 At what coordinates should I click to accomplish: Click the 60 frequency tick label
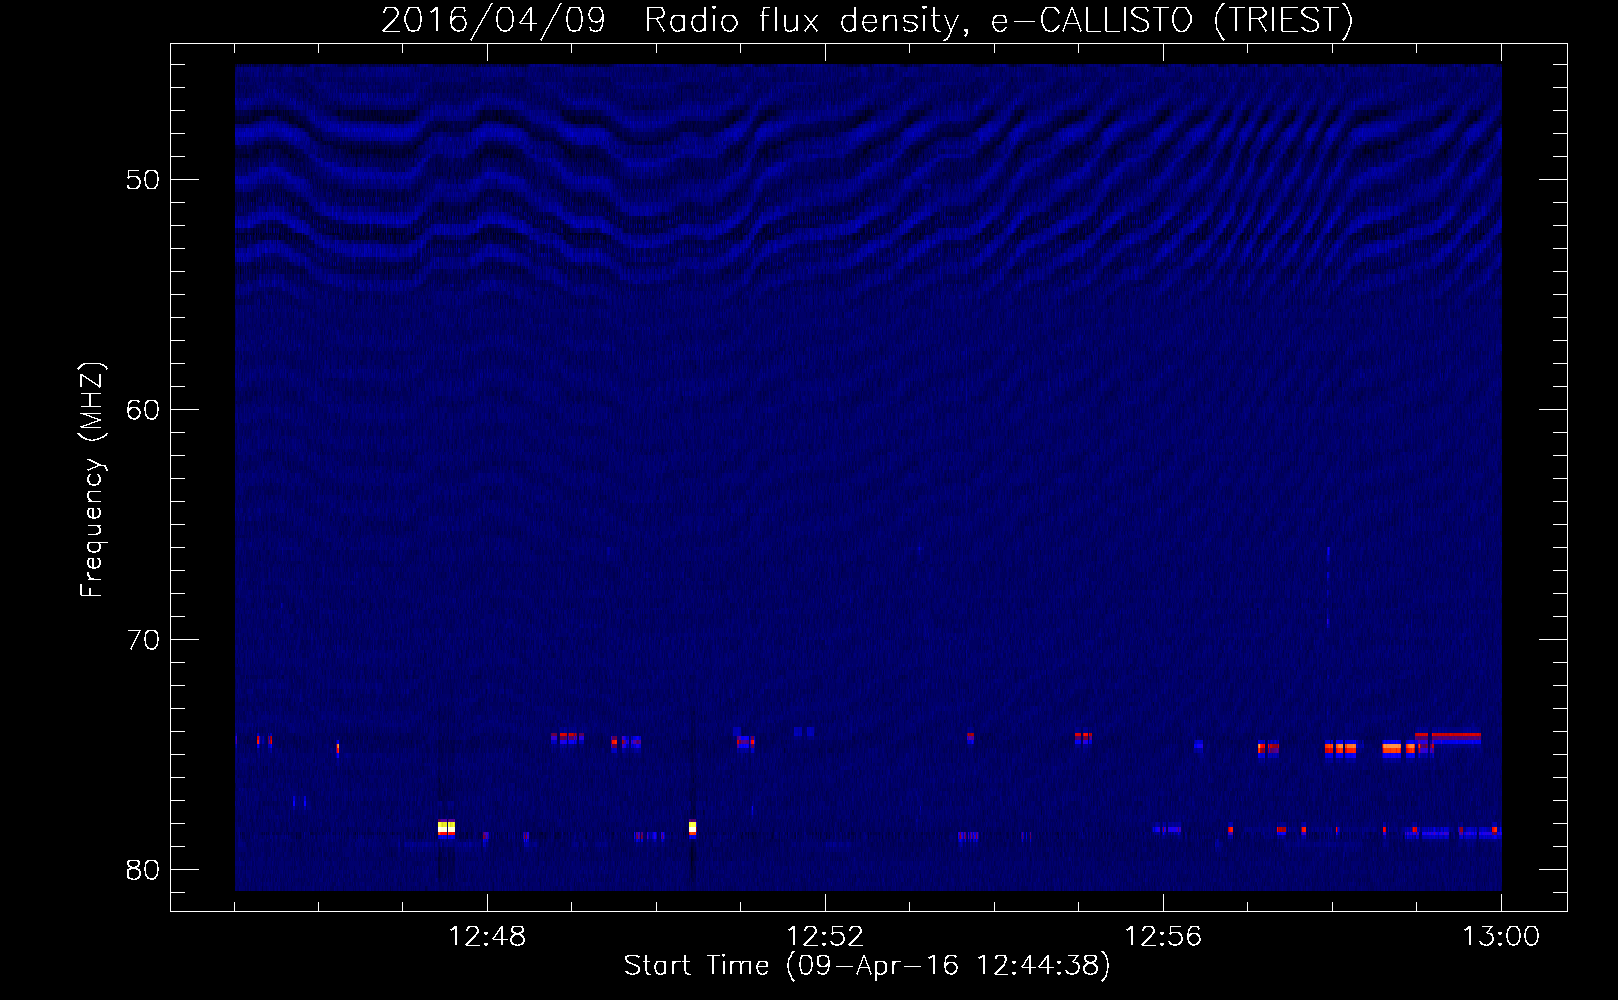tap(143, 410)
